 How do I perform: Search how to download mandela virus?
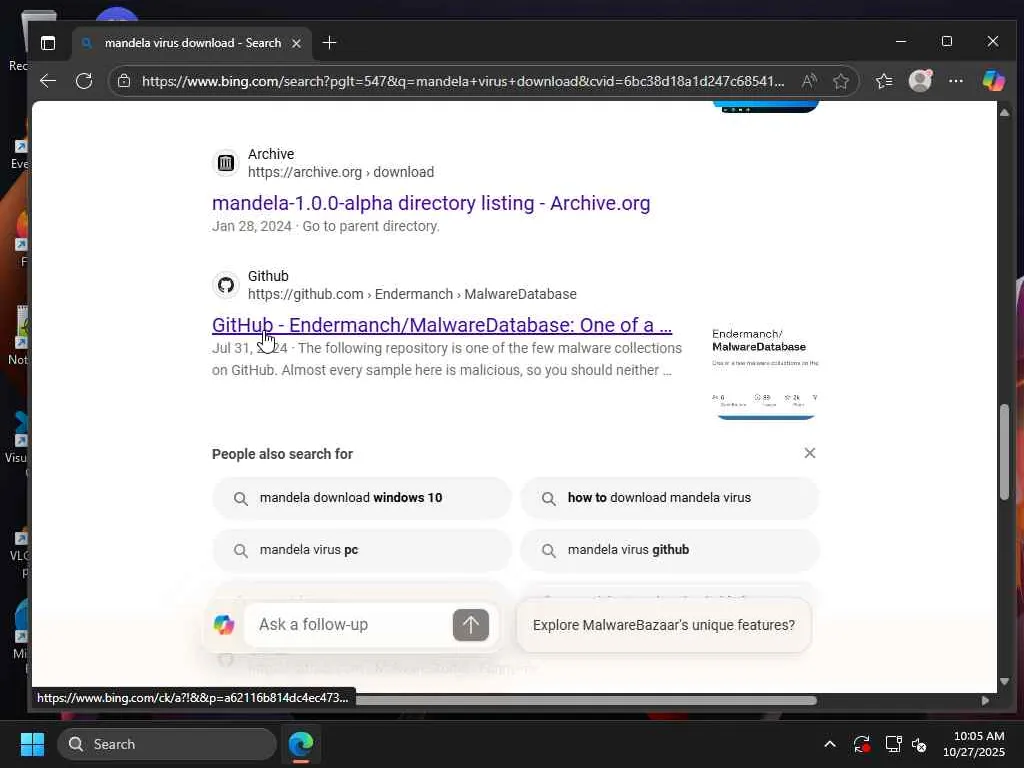[670, 498]
